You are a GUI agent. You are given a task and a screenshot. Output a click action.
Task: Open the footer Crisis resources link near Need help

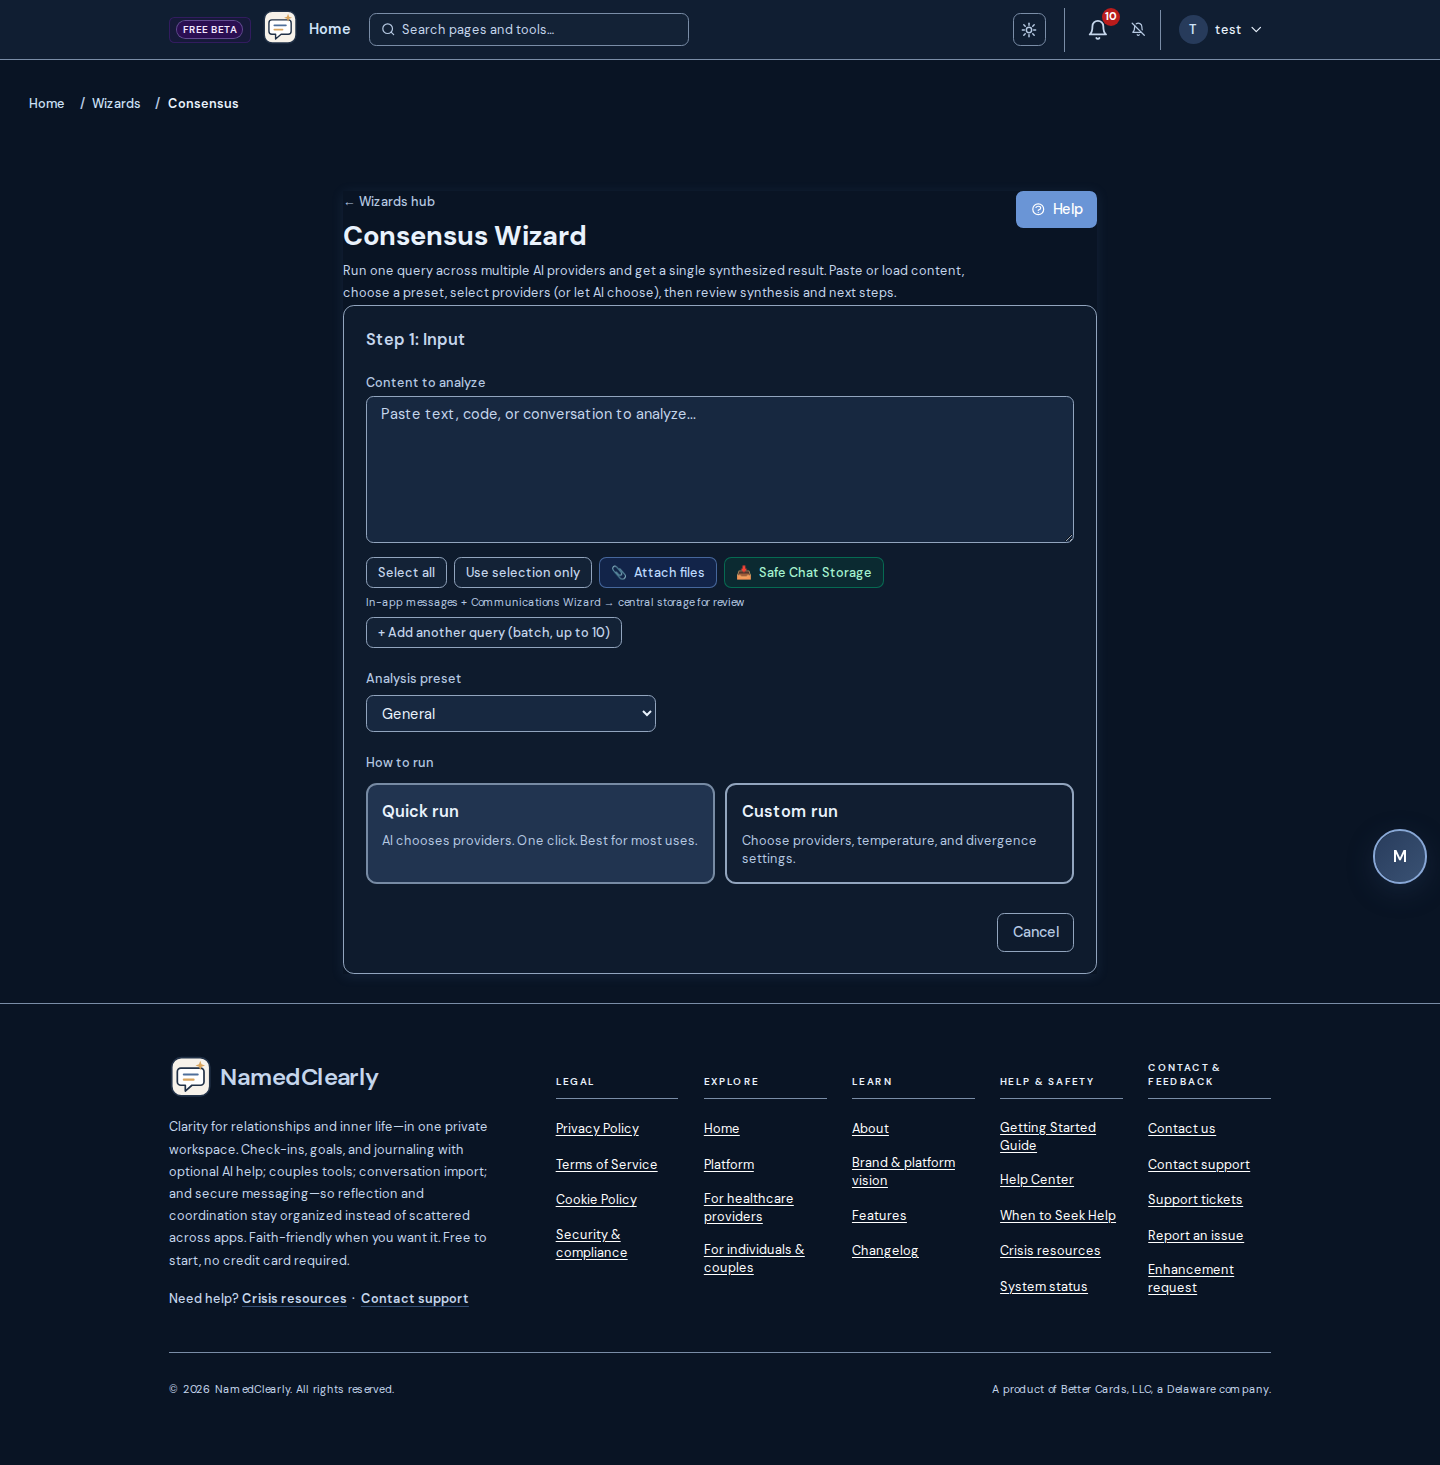[x=294, y=1298]
